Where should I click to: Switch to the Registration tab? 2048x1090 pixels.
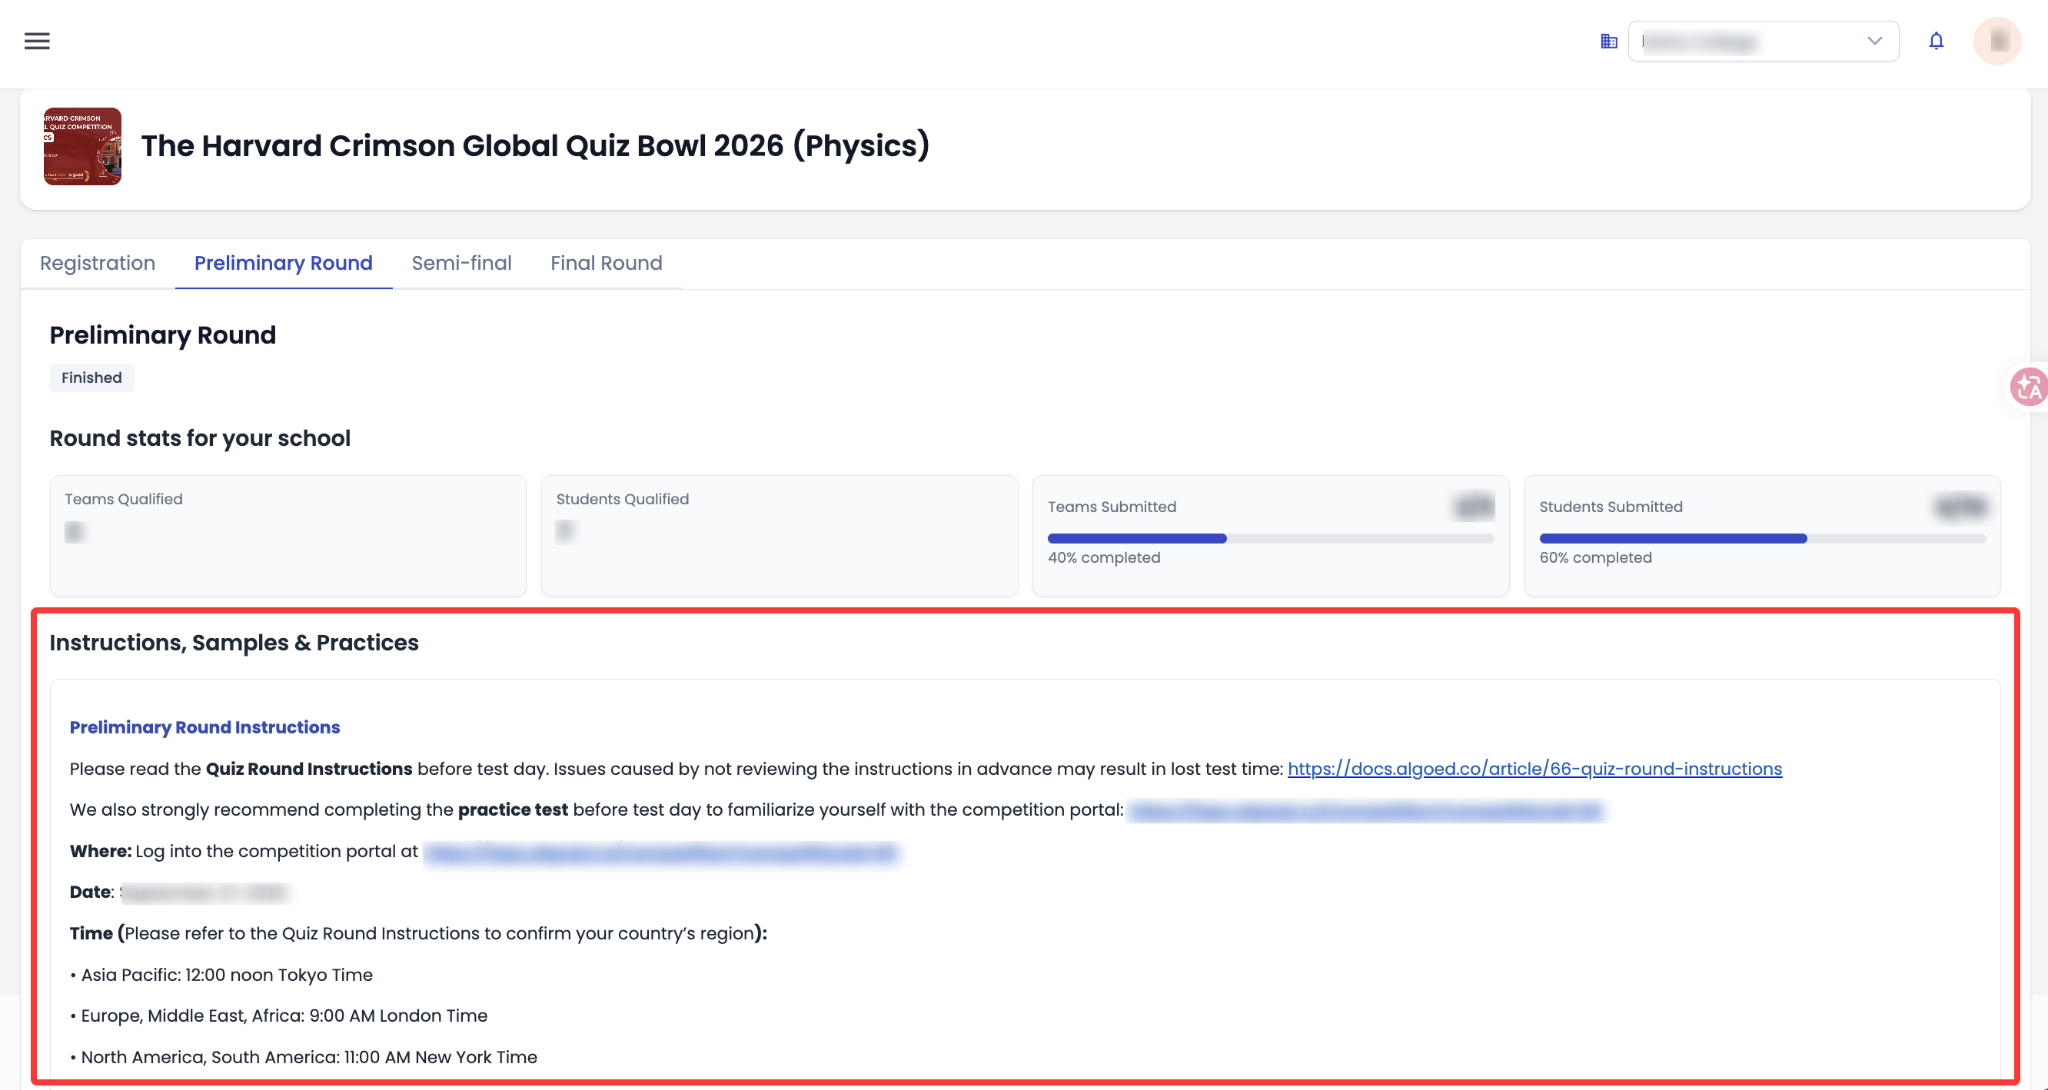(98, 263)
